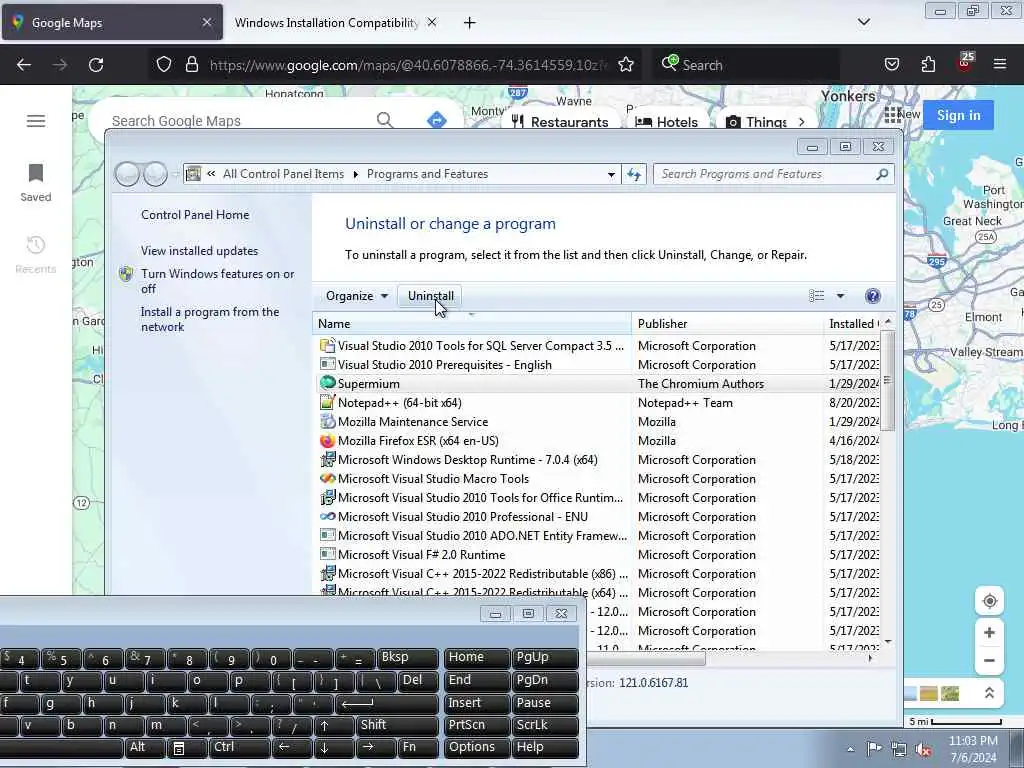Select Microsoft Visual Studio Macro Tools
1024x768 pixels.
(x=598, y=479)
